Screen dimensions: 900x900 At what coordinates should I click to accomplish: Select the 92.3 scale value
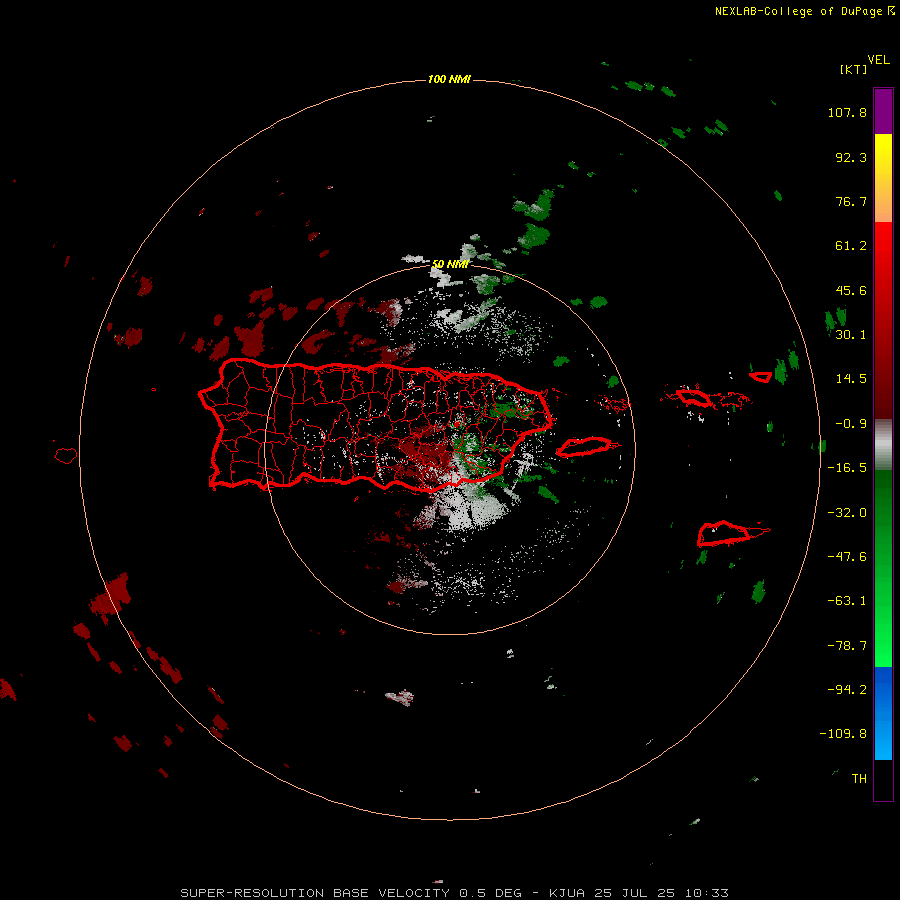[x=851, y=157]
